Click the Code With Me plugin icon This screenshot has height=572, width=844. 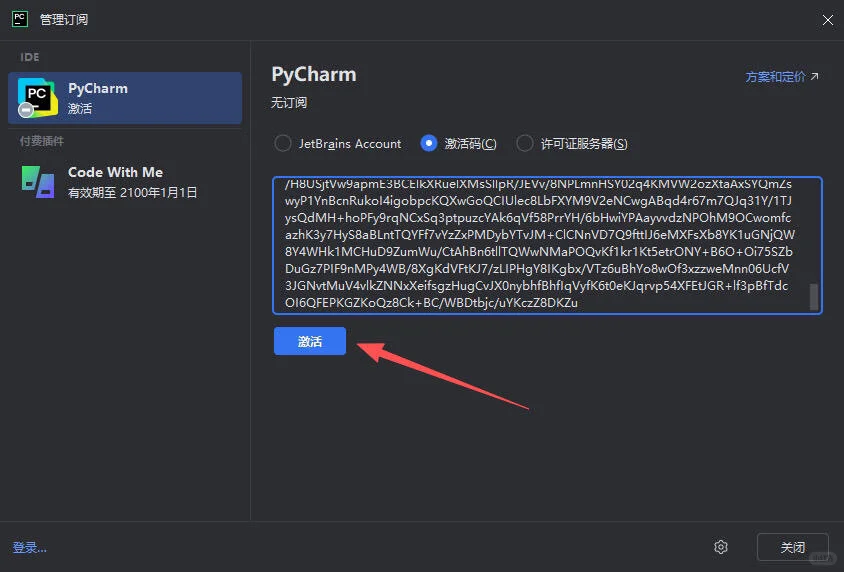pyautogui.click(x=38, y=182)
